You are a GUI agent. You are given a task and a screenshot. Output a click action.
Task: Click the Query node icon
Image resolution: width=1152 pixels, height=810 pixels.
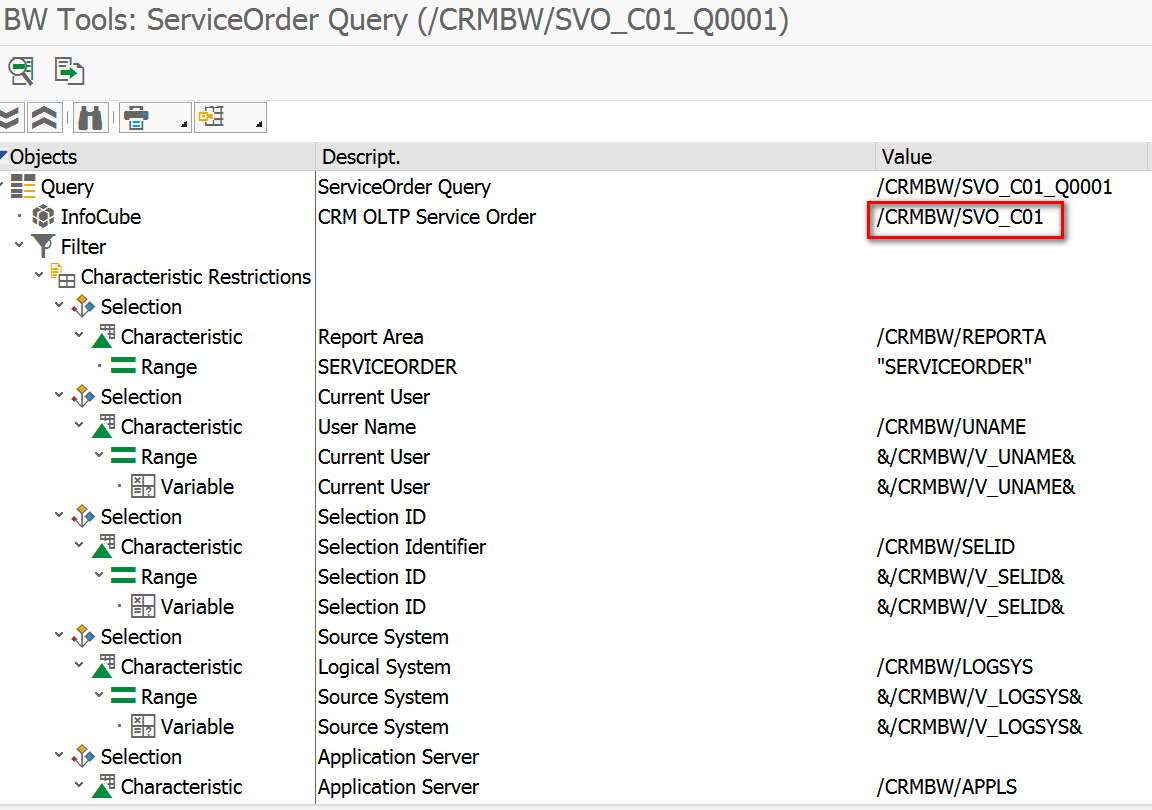click(23, 187)
